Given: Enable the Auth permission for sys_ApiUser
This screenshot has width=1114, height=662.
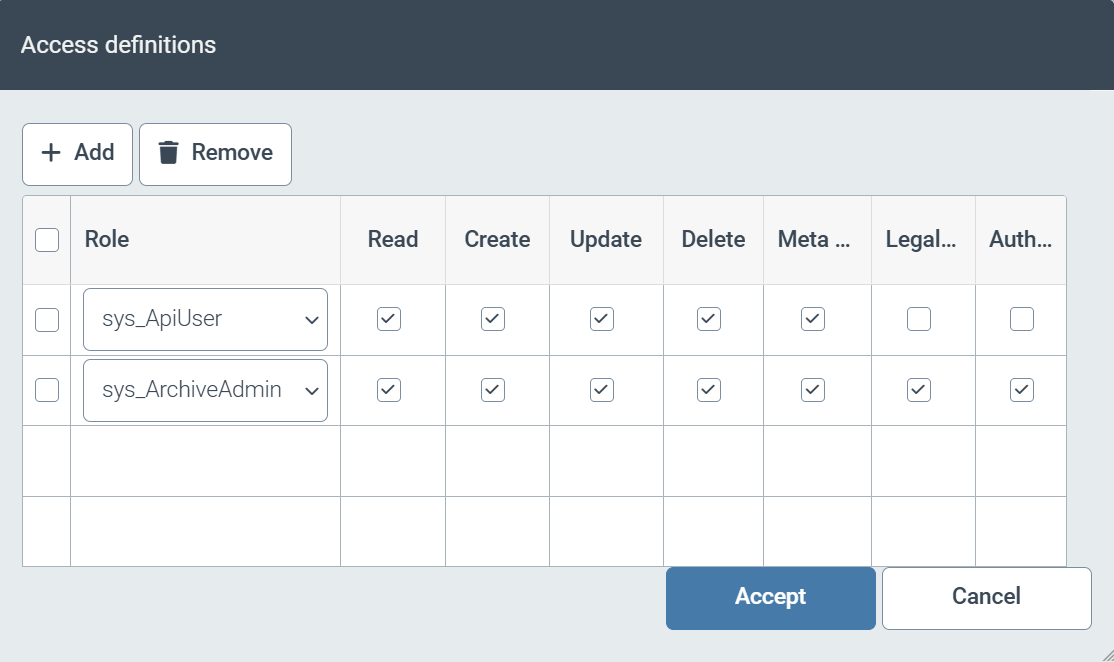Looking at the screenshot, I should tap(1021, 319).
